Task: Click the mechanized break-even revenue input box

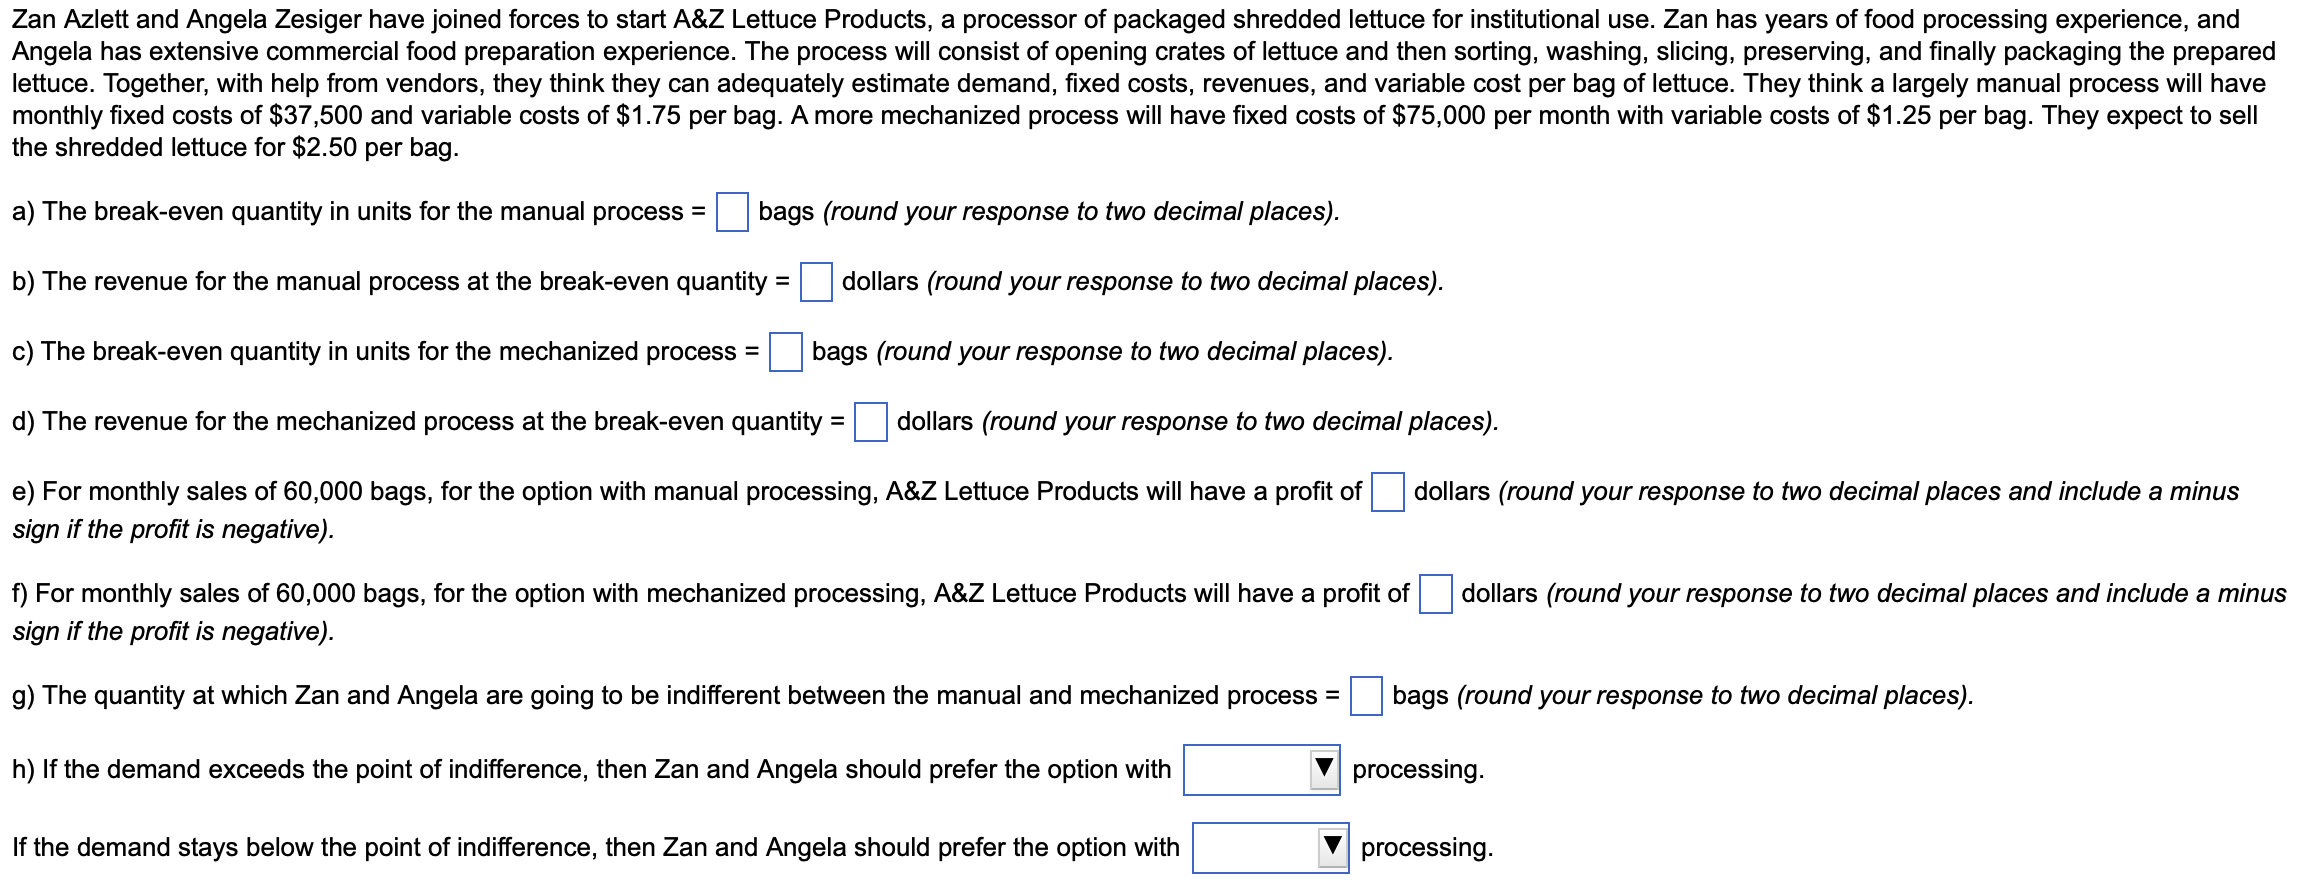Action: click(870, 422)
